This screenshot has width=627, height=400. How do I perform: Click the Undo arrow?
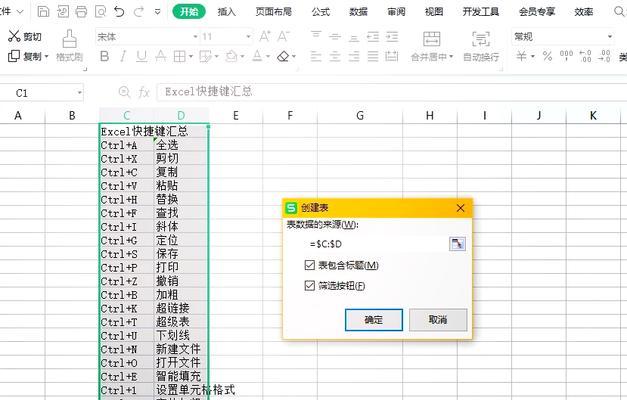click(119, 12)
